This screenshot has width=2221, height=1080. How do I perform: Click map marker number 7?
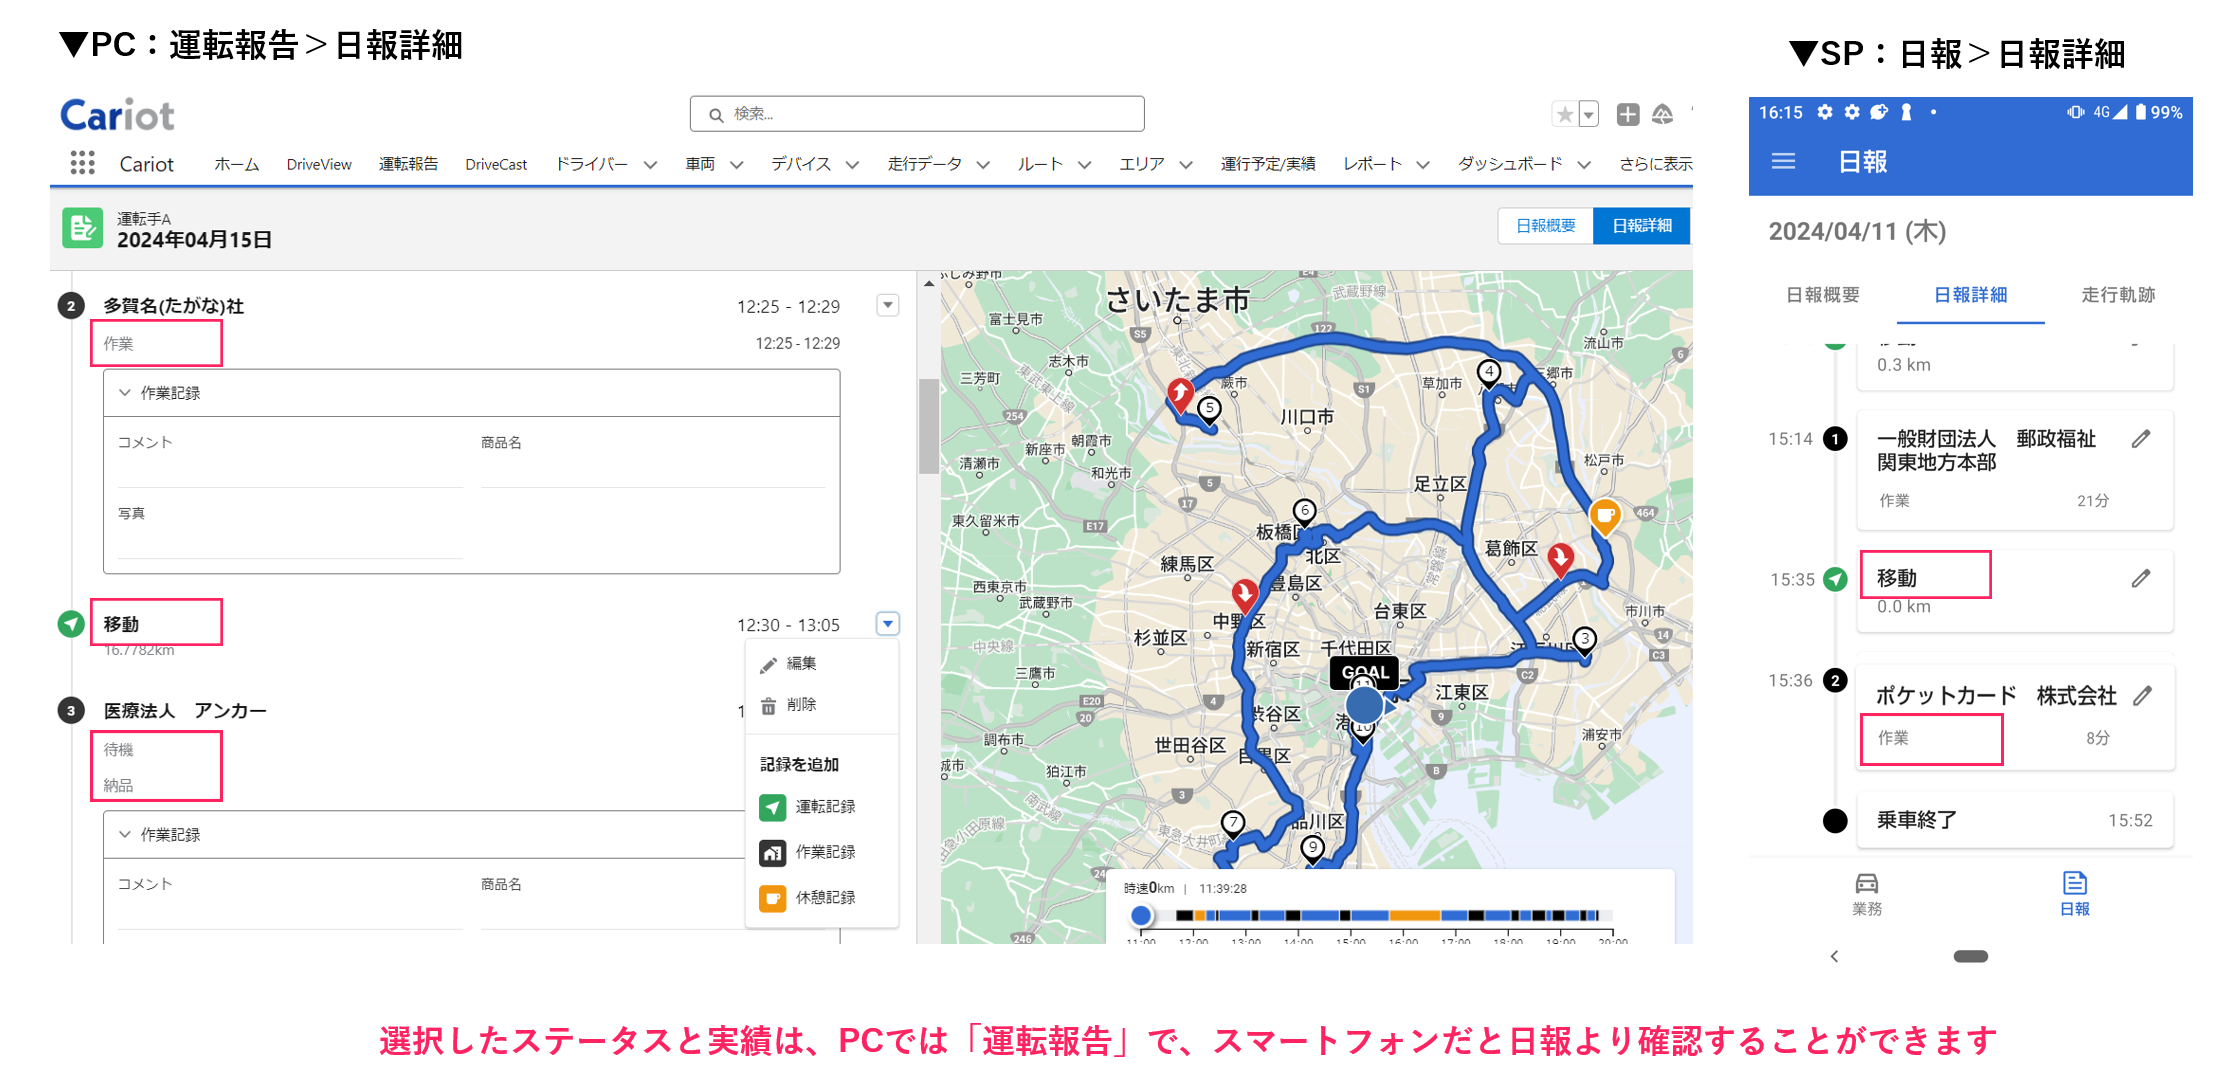click(1233, 823)
